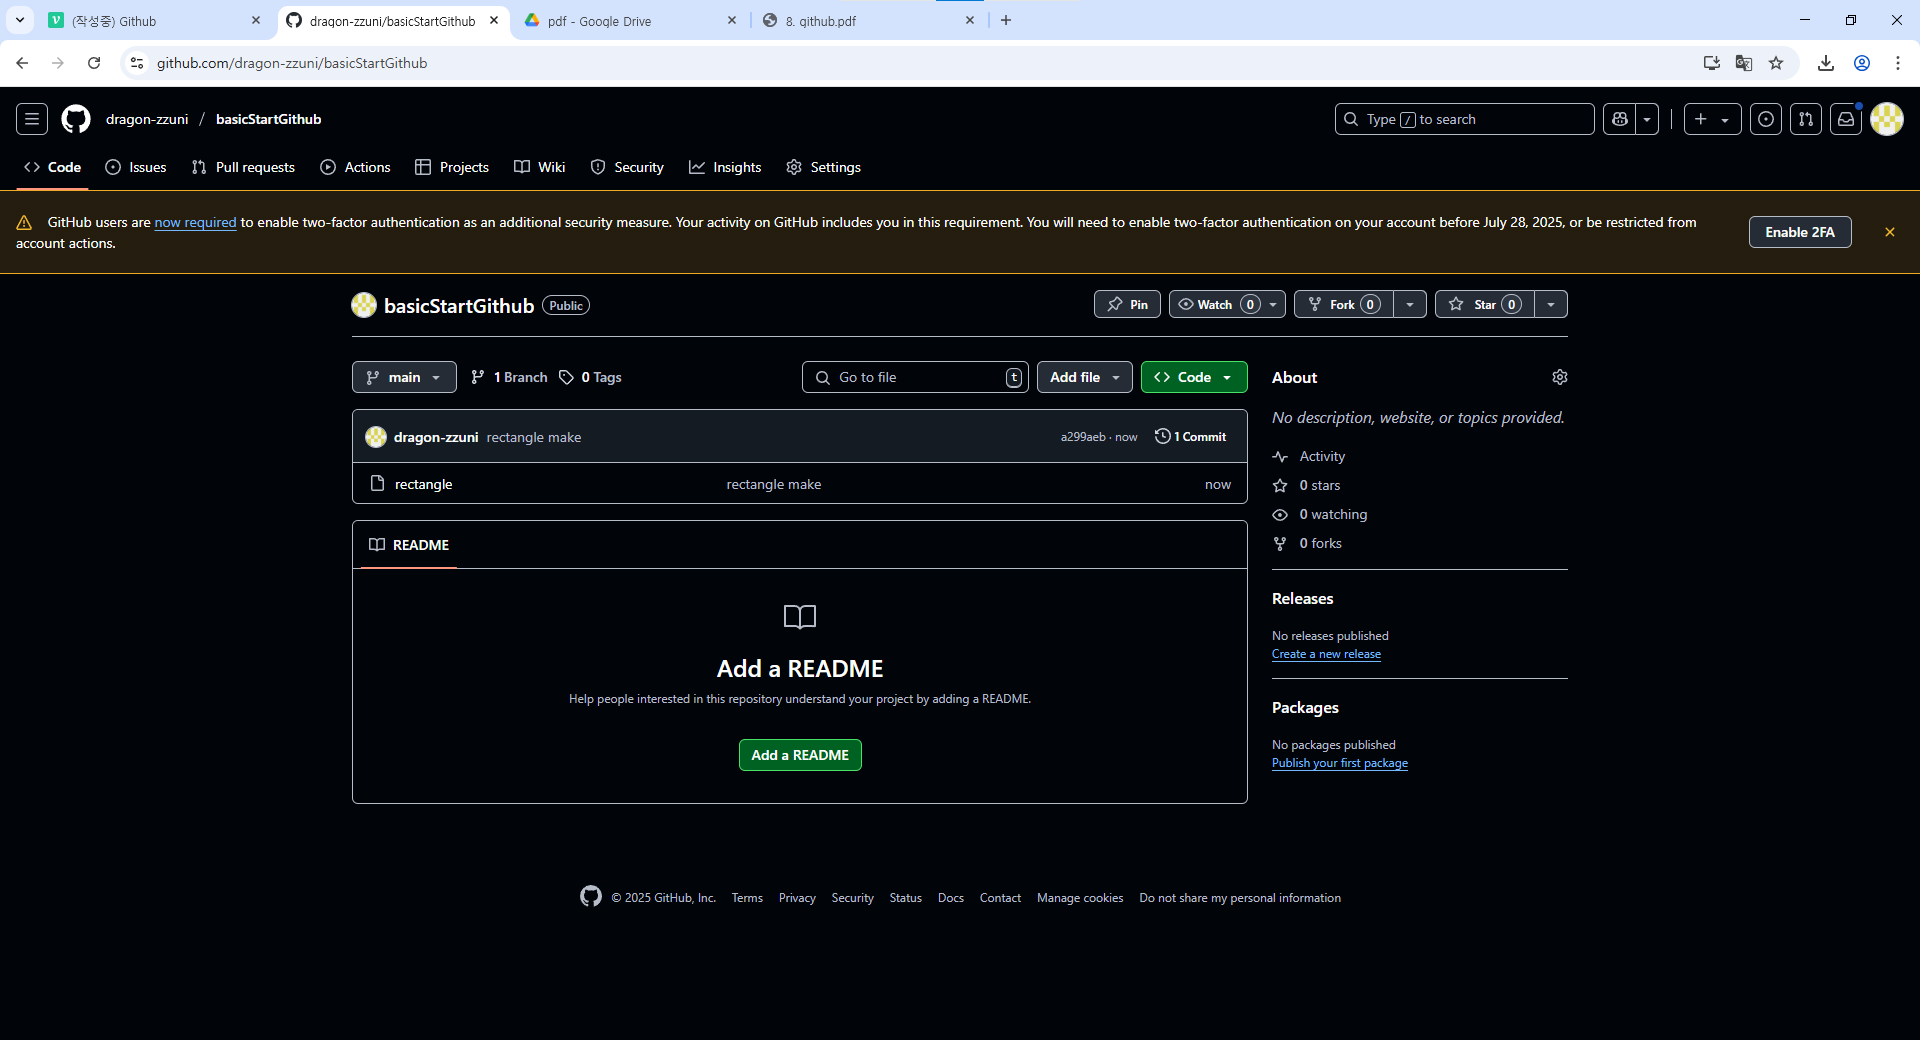Go to the Actions tab
Screen dimensions: 1920x1040
click(x=355, y=167)
